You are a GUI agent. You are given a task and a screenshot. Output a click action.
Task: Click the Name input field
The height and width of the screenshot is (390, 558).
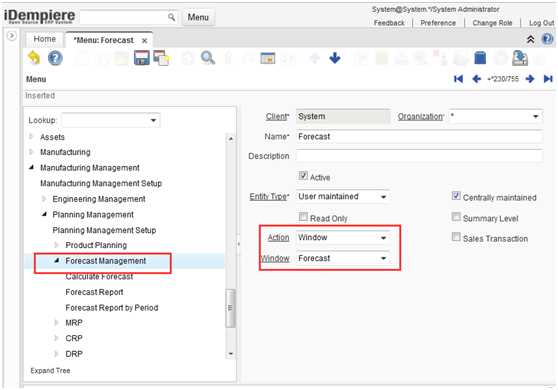(x=419, y=137)
